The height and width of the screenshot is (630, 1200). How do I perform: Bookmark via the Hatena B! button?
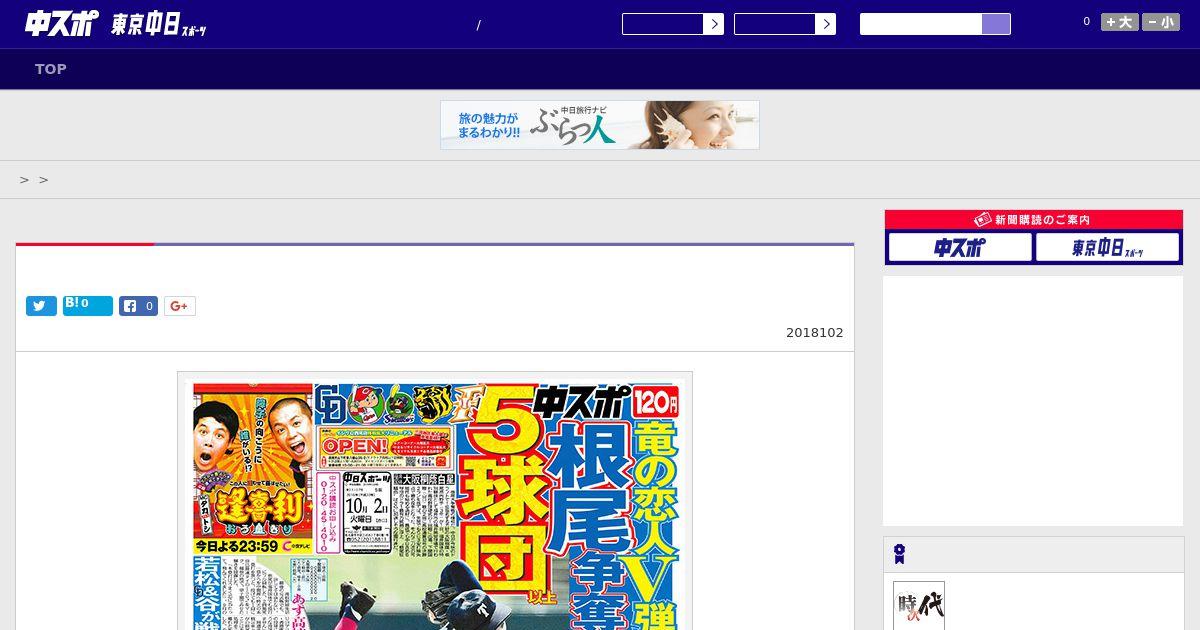(x=88, y=306)
